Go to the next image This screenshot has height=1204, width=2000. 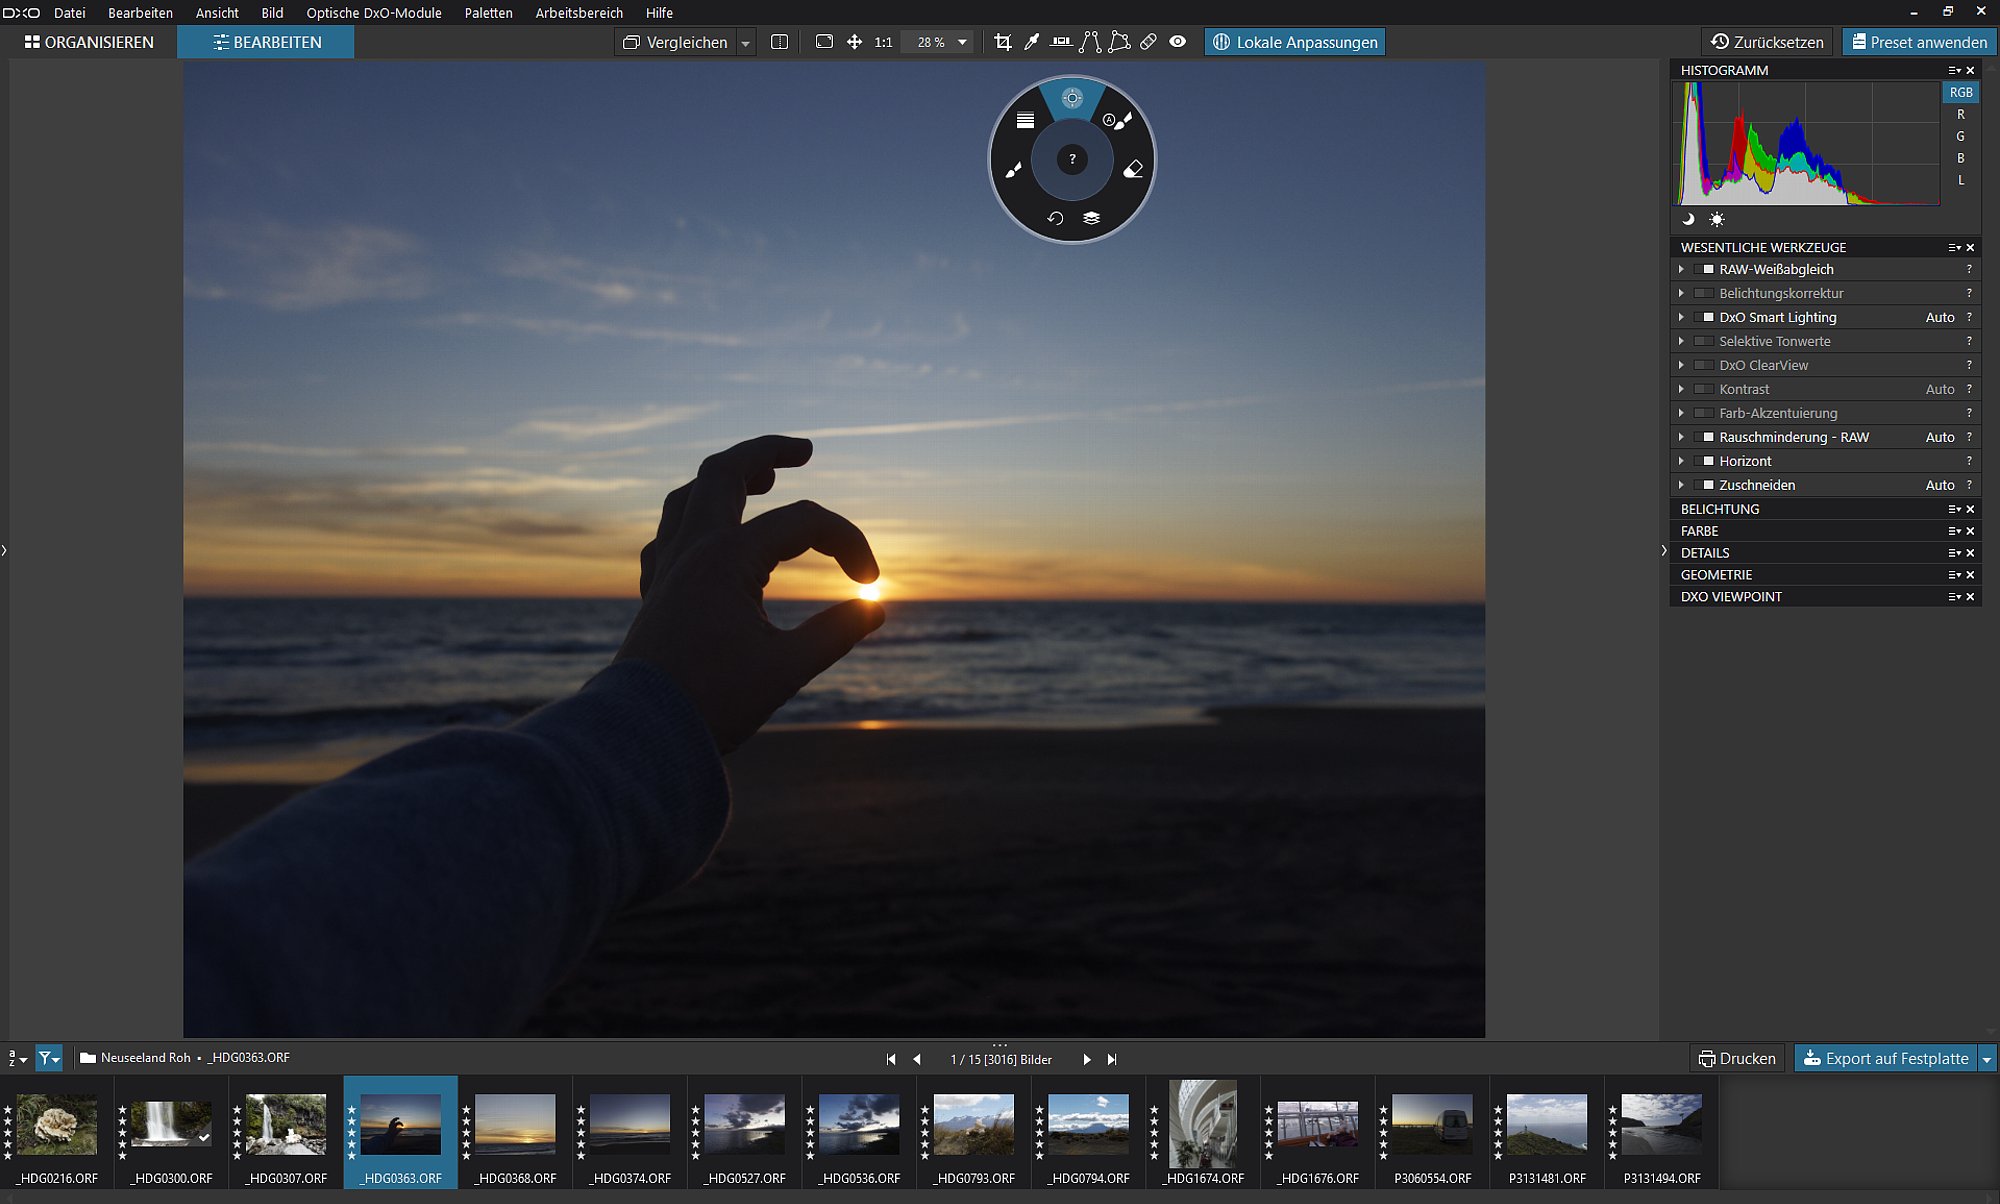pos(1087,1059)
